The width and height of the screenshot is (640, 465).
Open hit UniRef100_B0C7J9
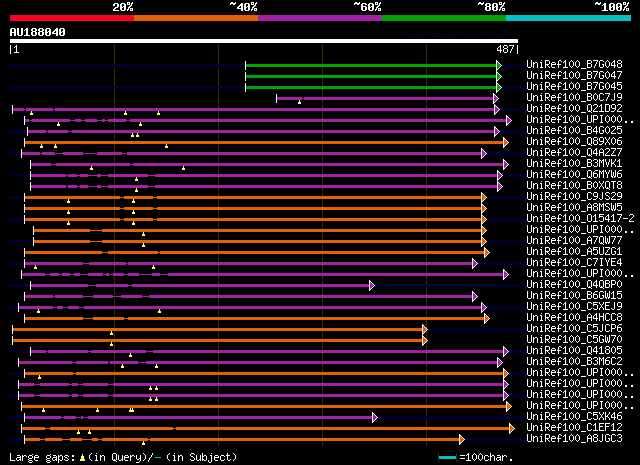pyautogui.click(x=574, y=97)
